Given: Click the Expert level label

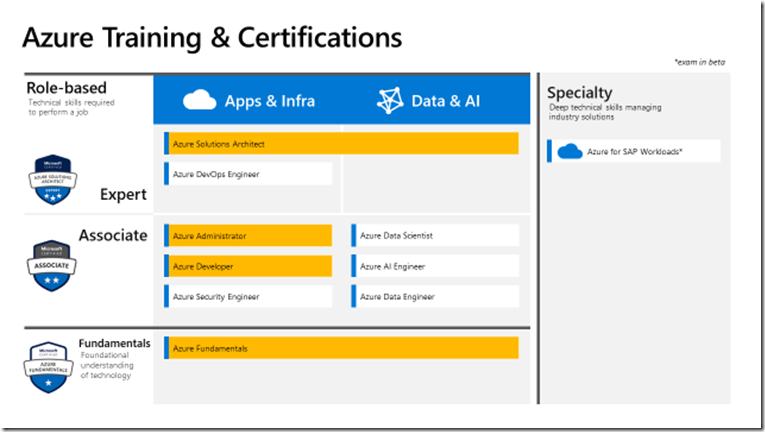Looking at the screenshot, I should click(x=123, y=194).
